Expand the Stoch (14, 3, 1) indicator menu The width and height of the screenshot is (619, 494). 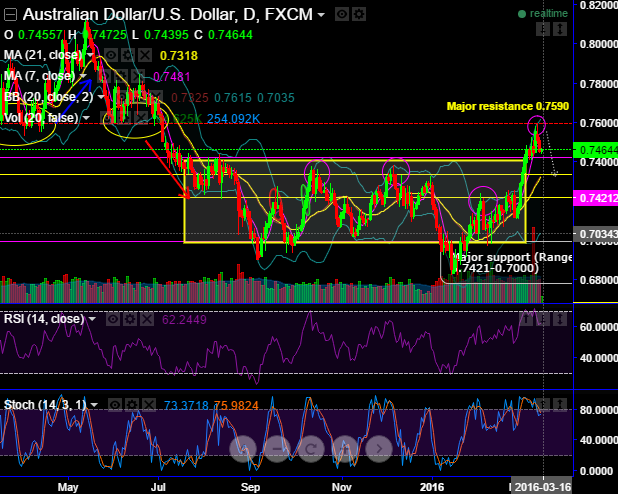(x=94, y=405)
